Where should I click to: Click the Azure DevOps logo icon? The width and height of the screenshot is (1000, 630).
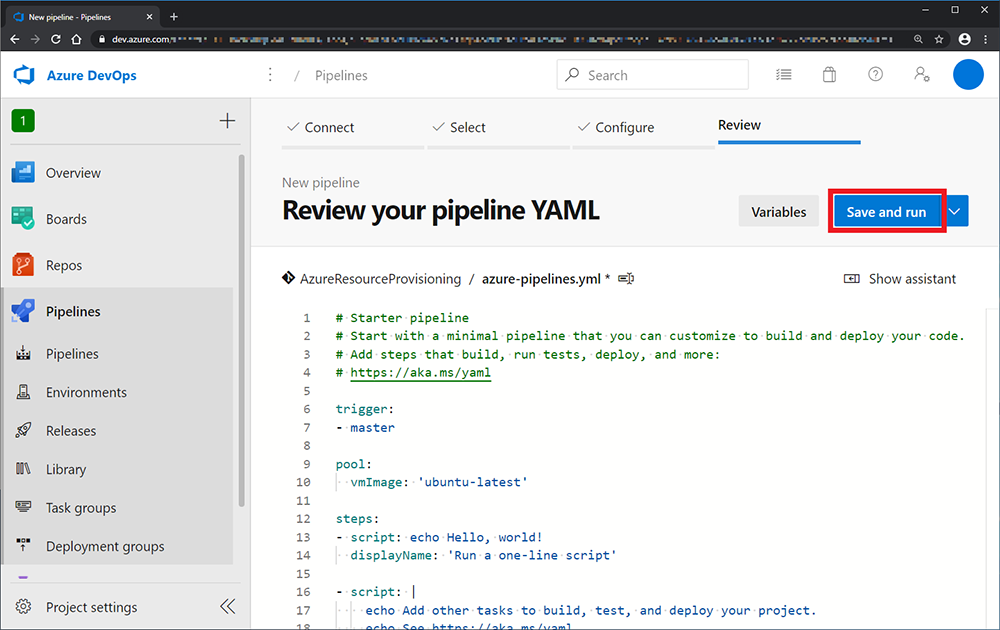(x=24, y=75)
